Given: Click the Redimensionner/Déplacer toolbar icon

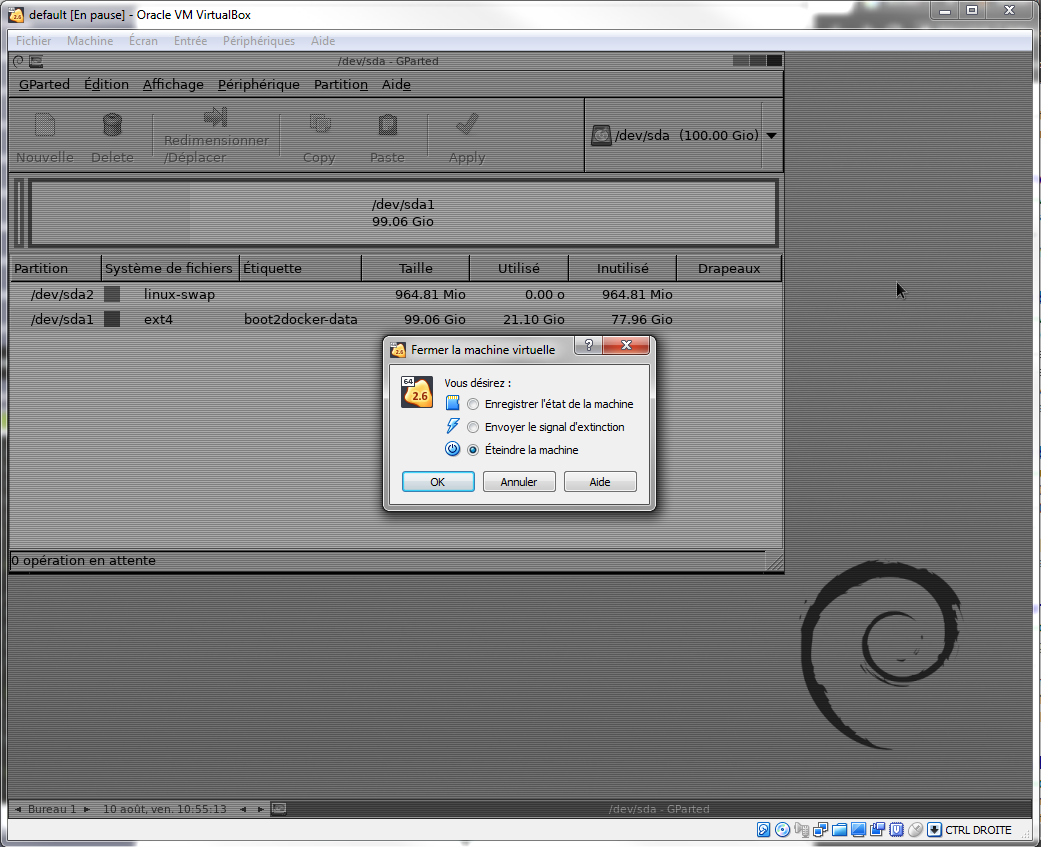Looking at the screenshot, I should tap(215, 117).
